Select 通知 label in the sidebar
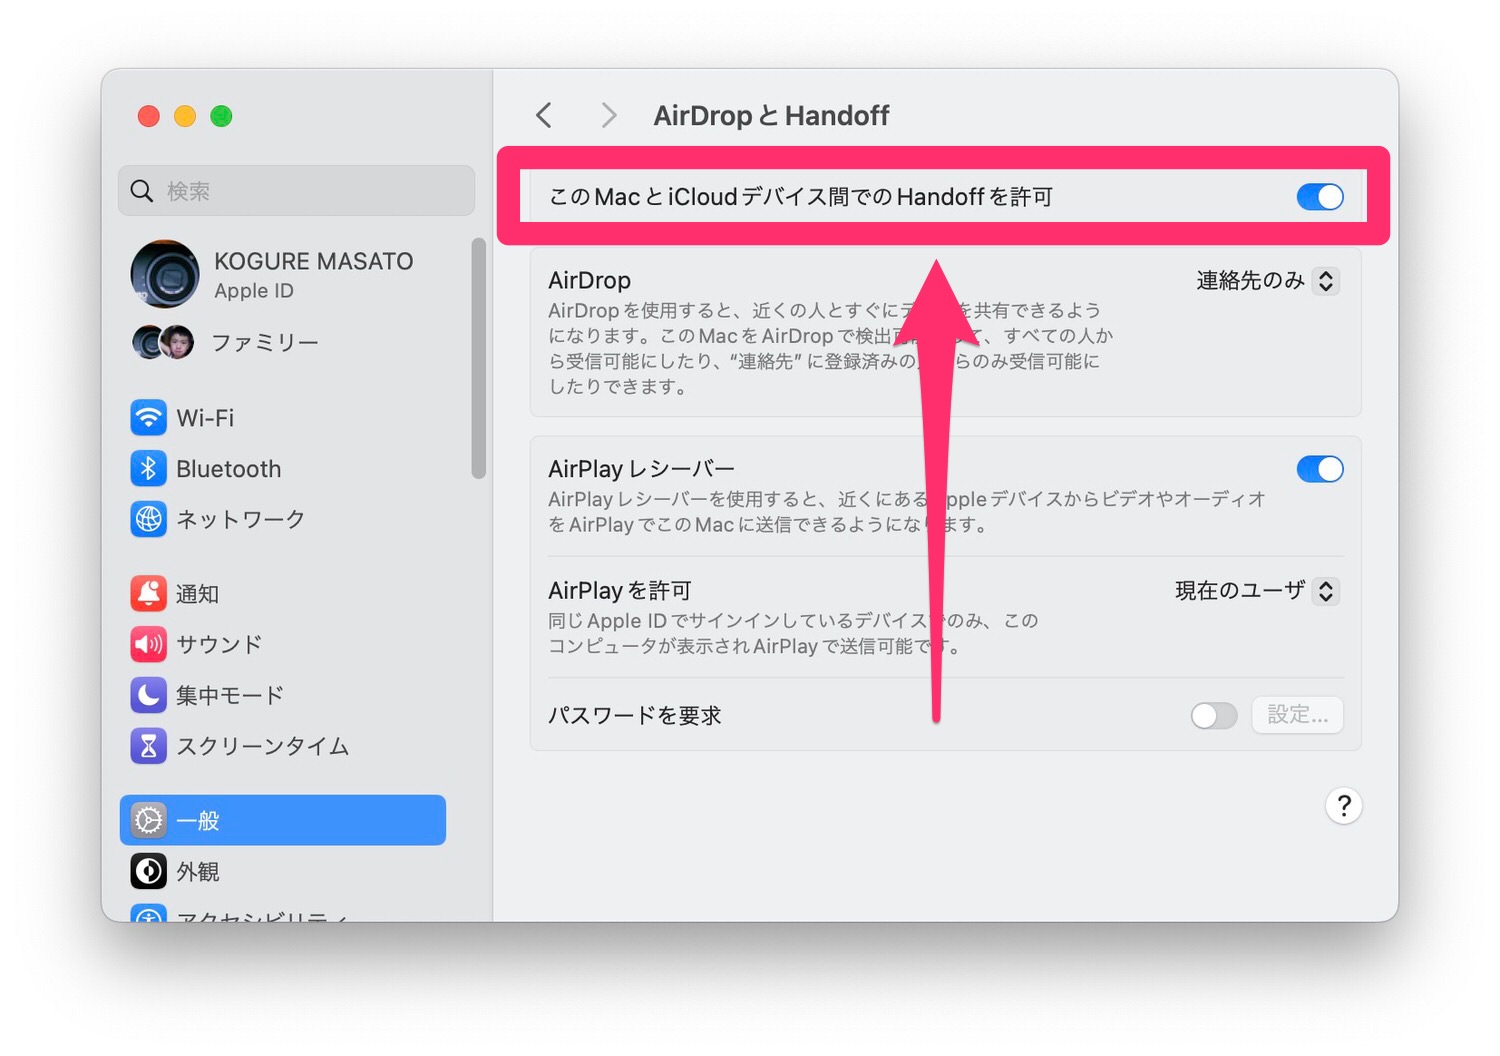 (197, 593)
